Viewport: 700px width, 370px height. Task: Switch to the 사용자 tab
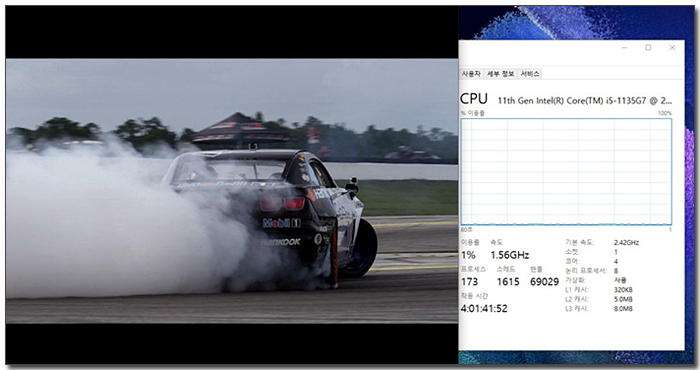click(x=471, y=74)
